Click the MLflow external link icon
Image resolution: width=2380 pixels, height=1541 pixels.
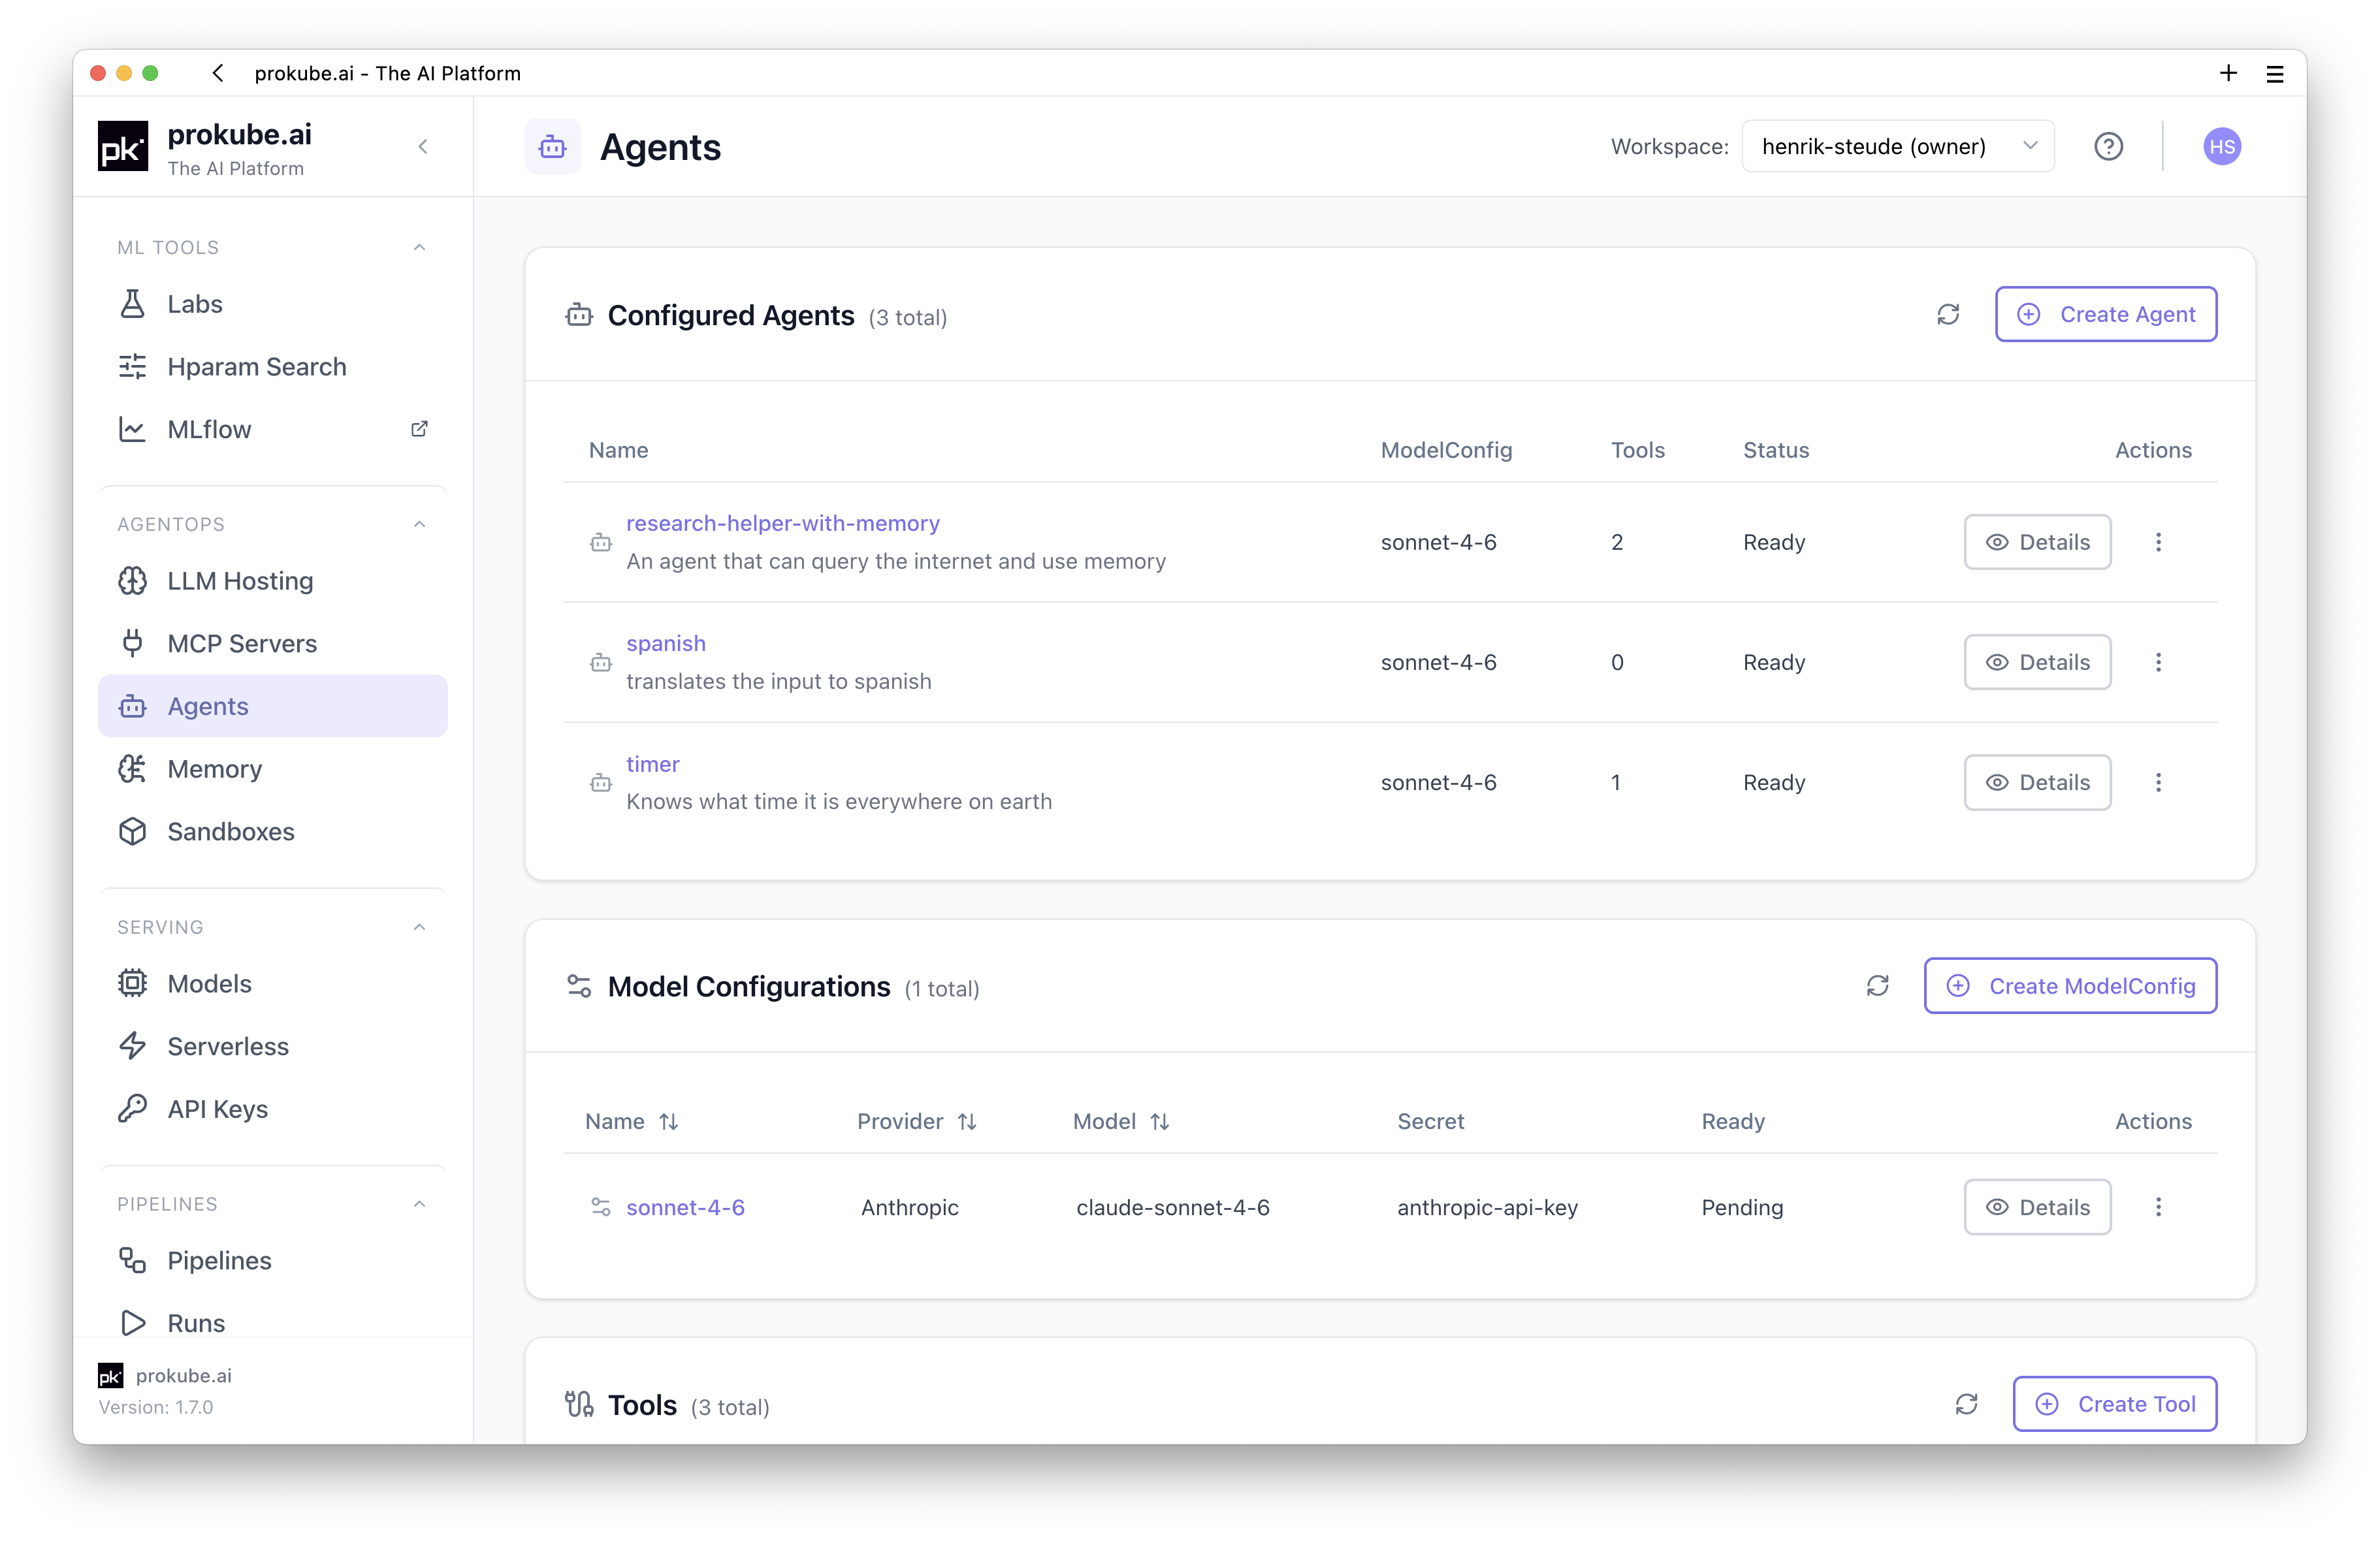pos(419,429)
